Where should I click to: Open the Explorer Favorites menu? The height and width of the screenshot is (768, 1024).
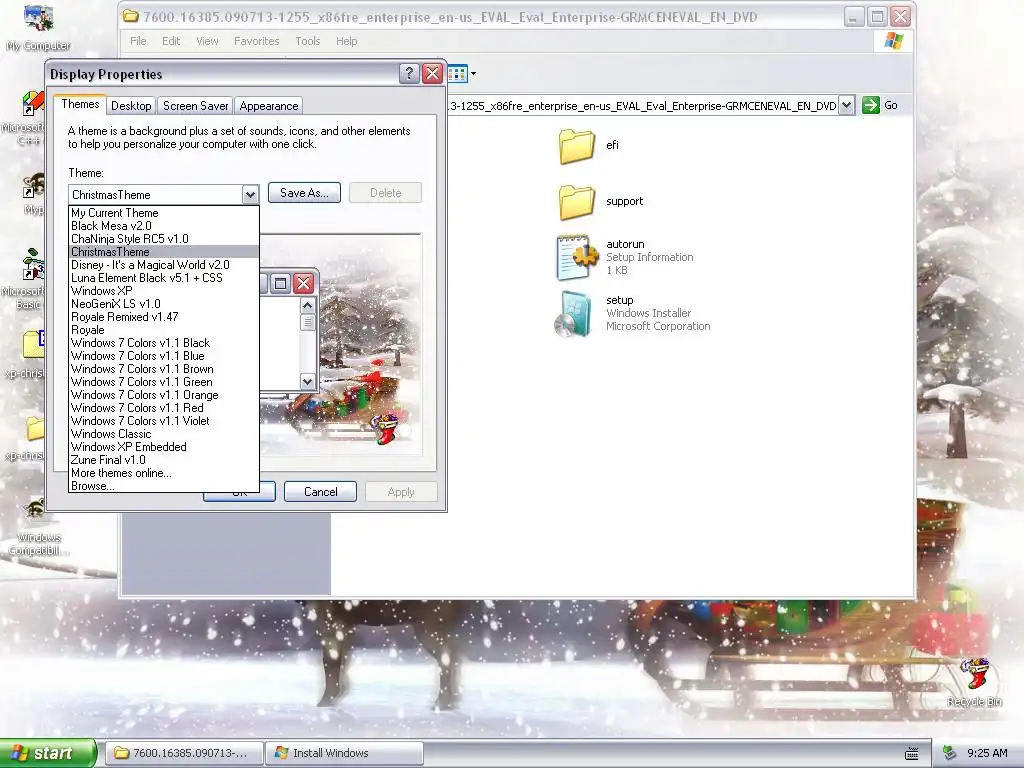(x=257, y=41)
